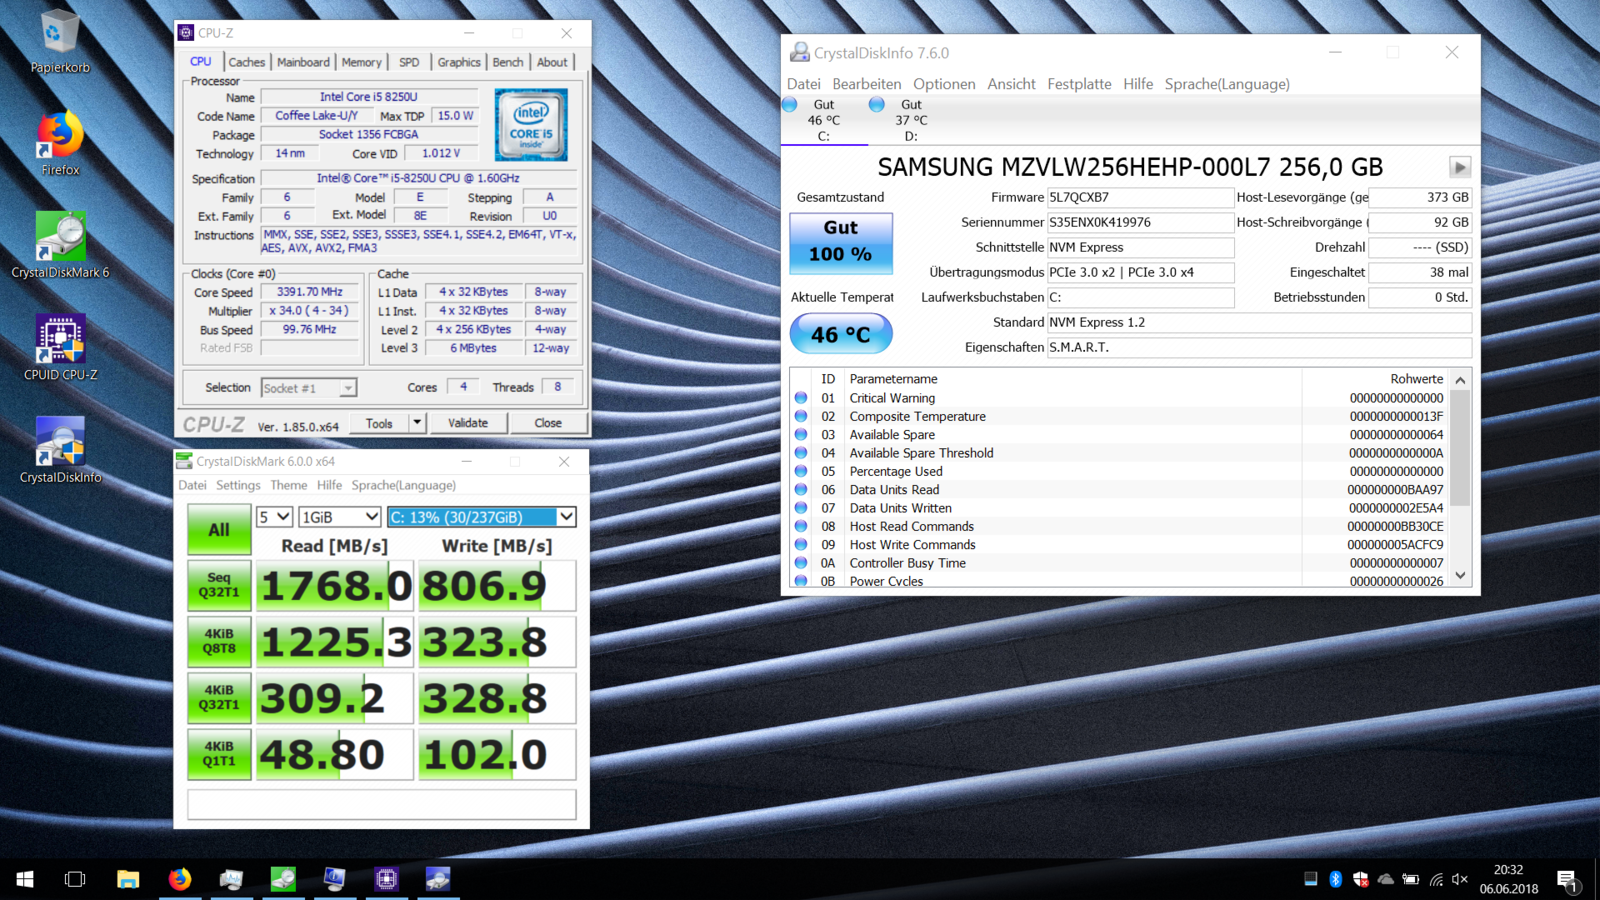Switch to Firefox on the taskbar

click(180, 879)
